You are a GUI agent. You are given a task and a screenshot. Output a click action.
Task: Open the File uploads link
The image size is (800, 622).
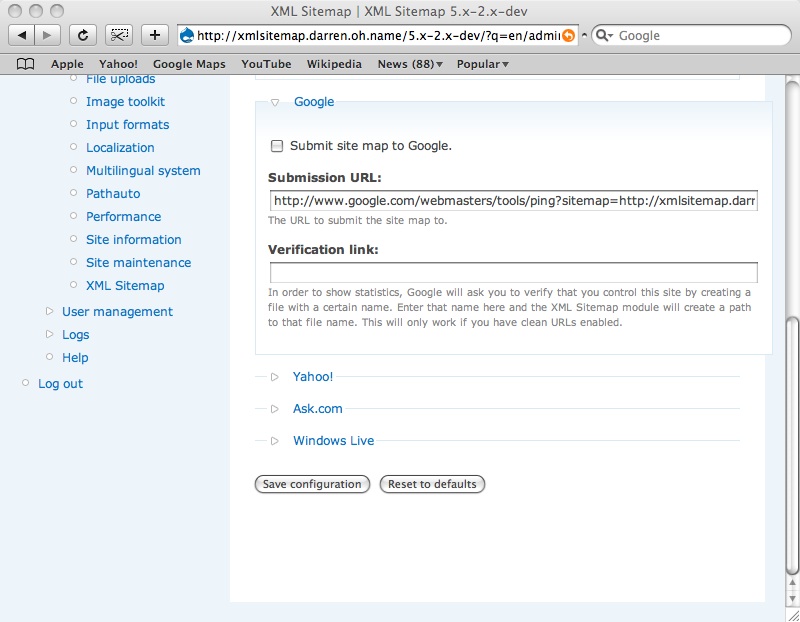(x=120, y=79)
